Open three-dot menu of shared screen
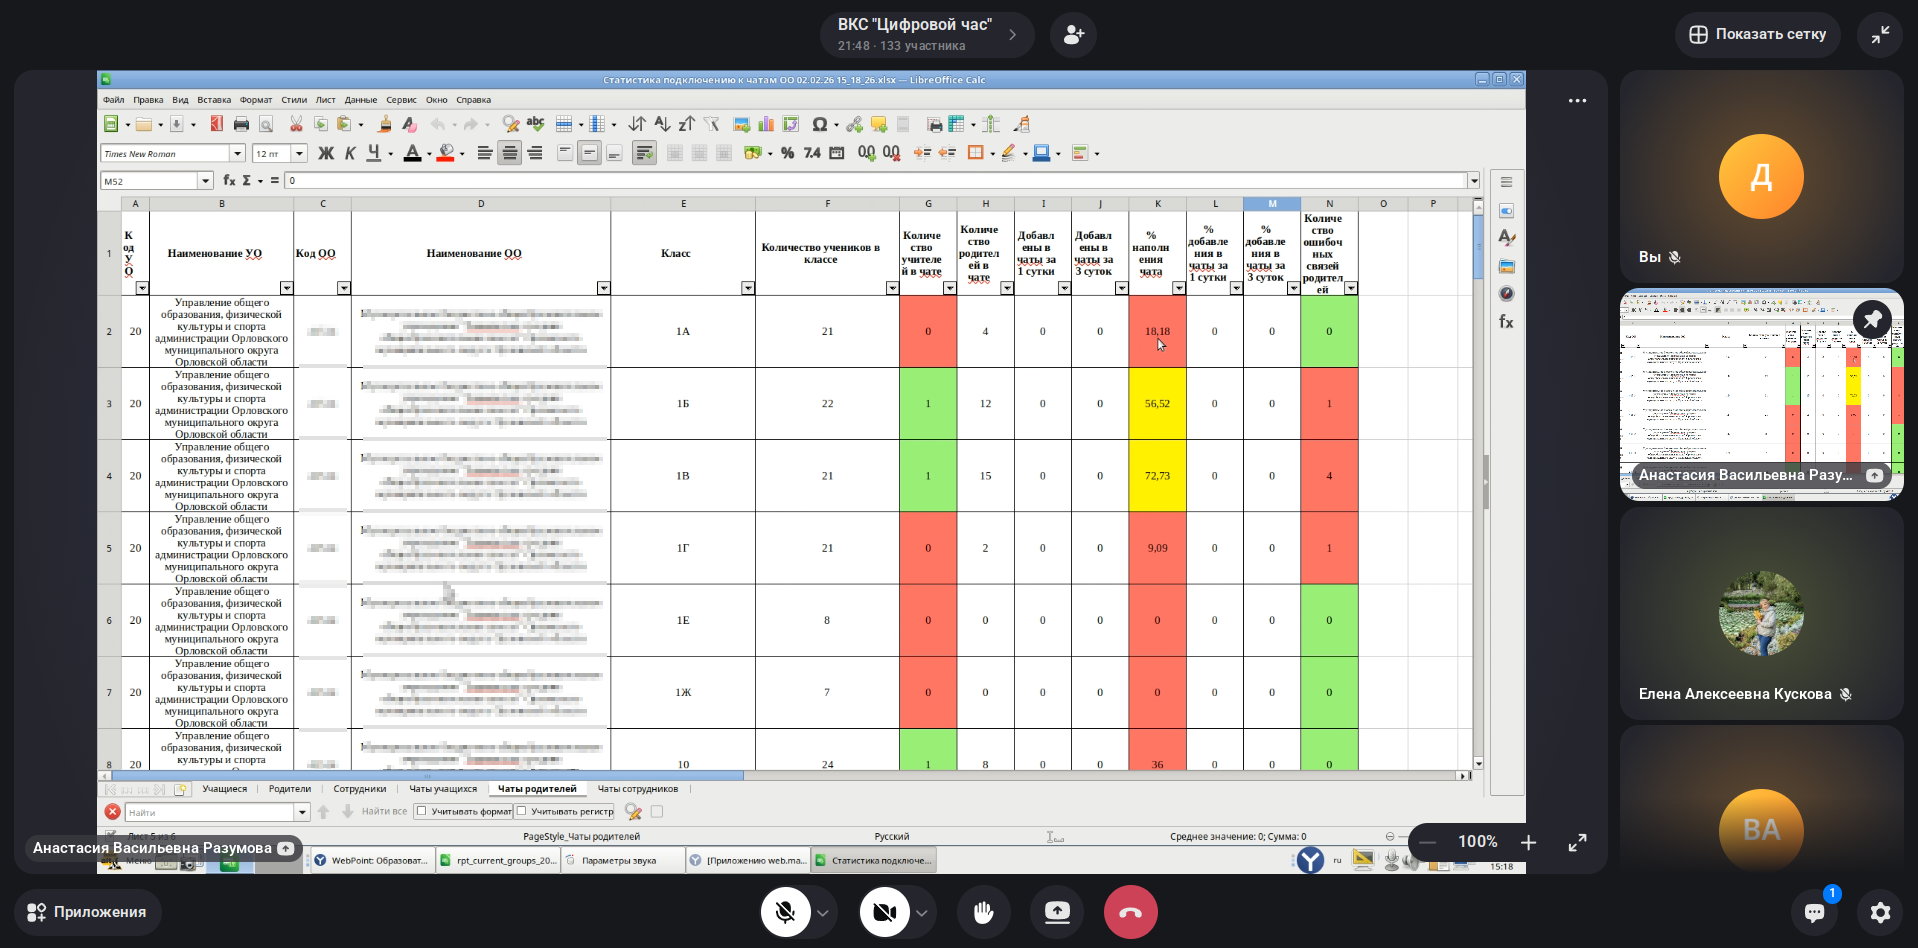 coord(1577,101)
